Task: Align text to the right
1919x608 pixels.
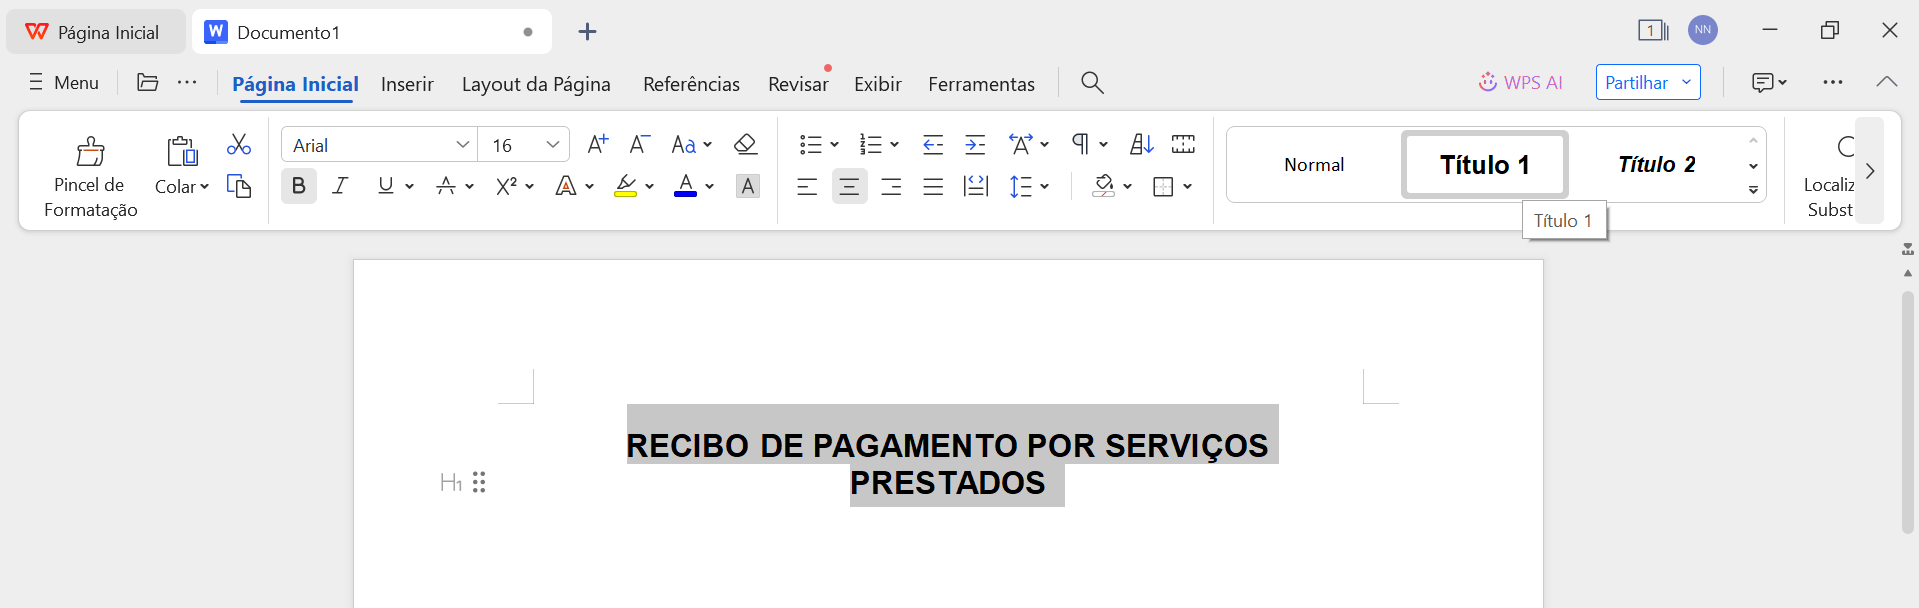Action: (891, 186)
